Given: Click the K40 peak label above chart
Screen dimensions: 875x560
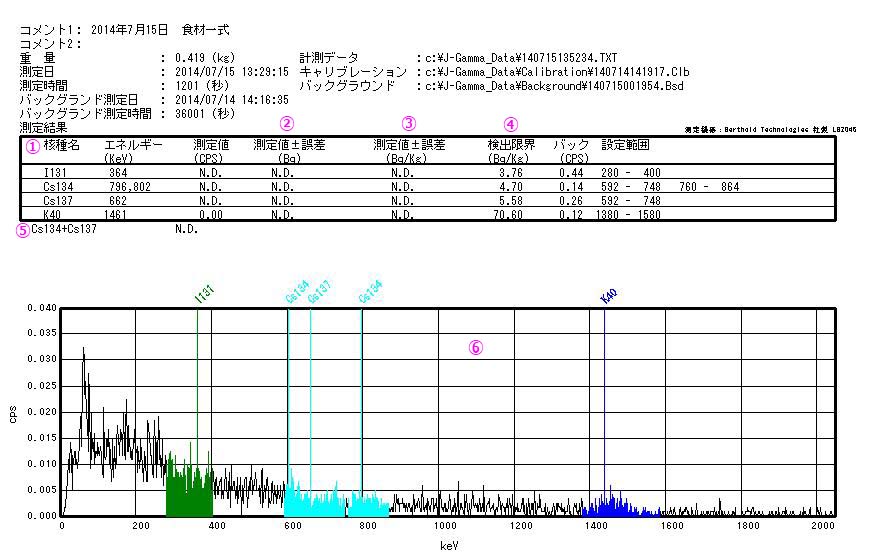Looking at the screenshot, I should [608, 294].
